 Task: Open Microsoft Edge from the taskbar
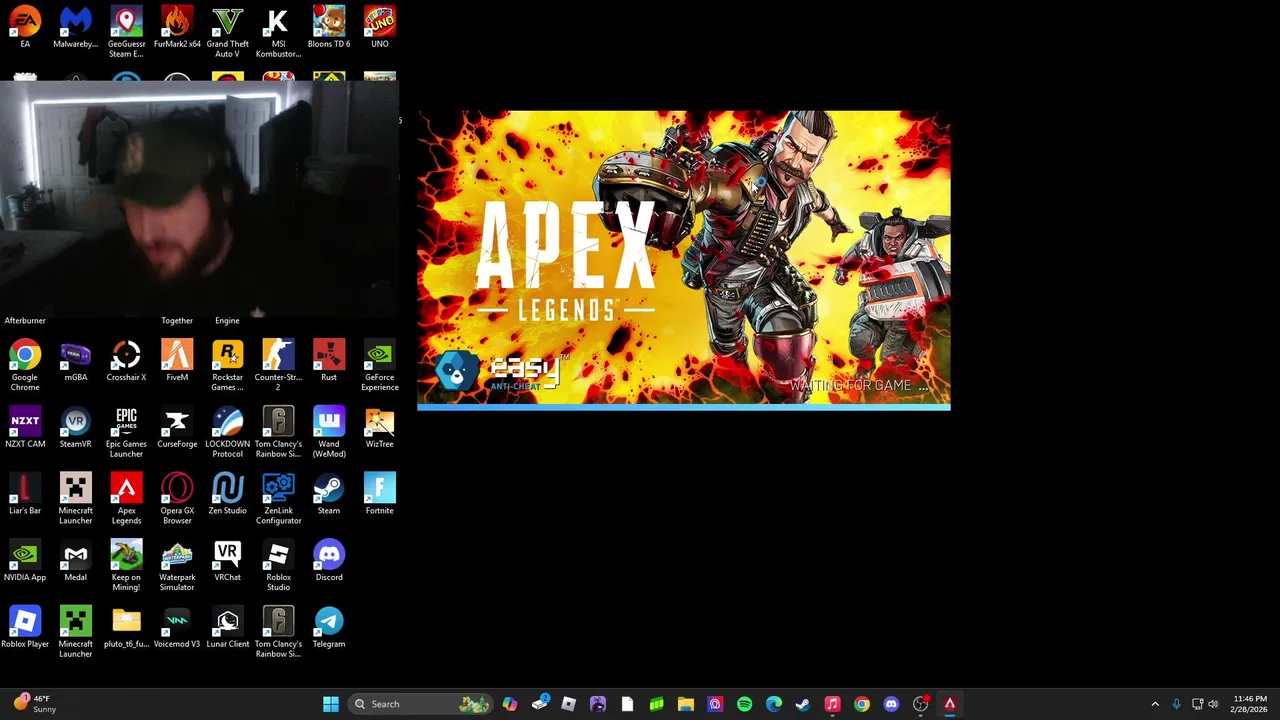click(x=774, y=704)
